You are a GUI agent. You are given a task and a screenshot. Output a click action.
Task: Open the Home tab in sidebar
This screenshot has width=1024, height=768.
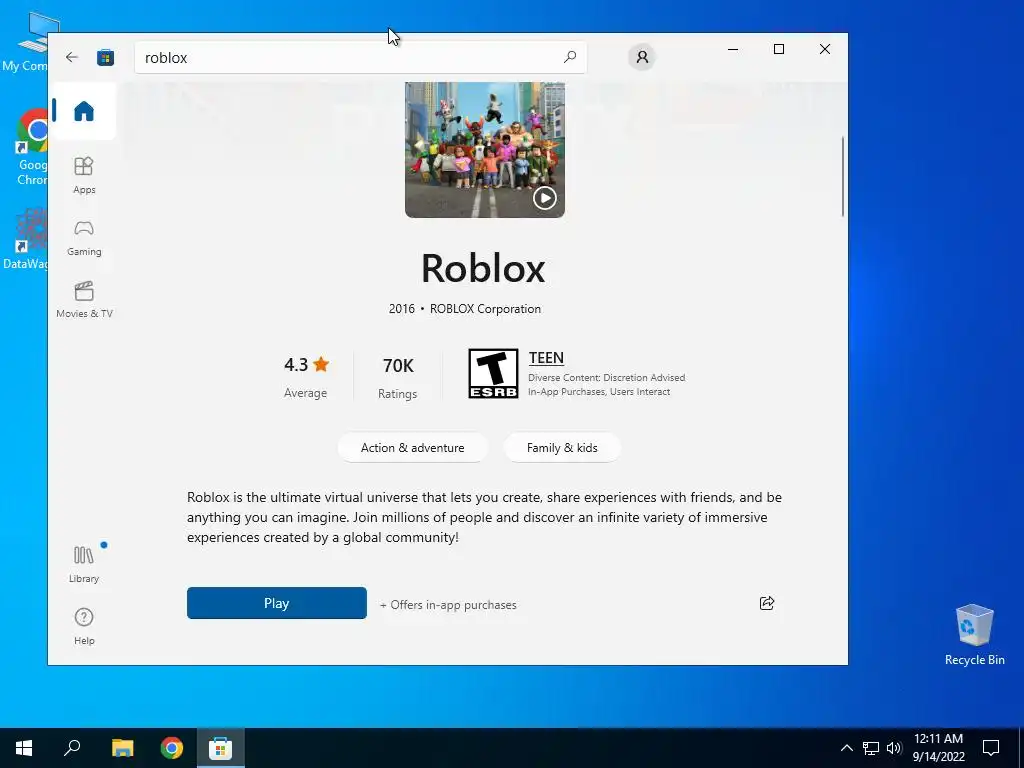(84, 110)
